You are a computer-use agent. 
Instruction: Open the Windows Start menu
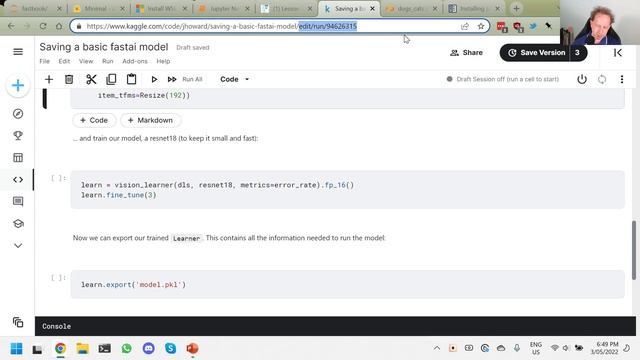[16, 349]
